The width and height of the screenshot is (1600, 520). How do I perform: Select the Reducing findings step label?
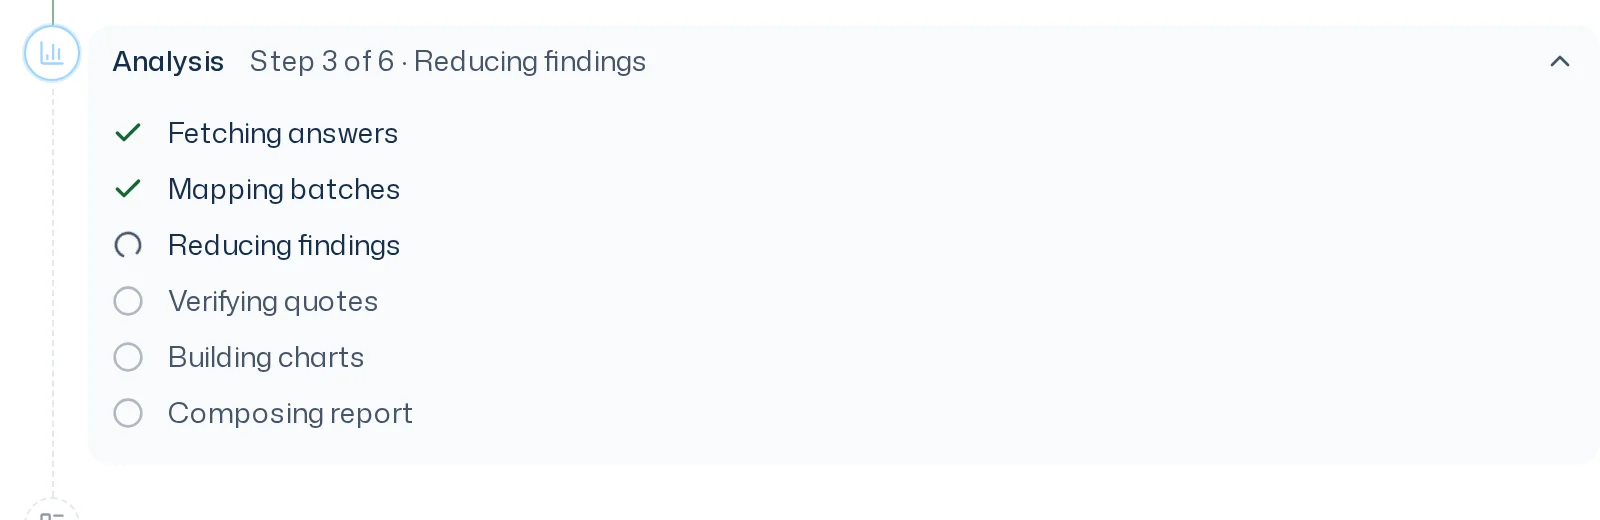tap(284, 245)
